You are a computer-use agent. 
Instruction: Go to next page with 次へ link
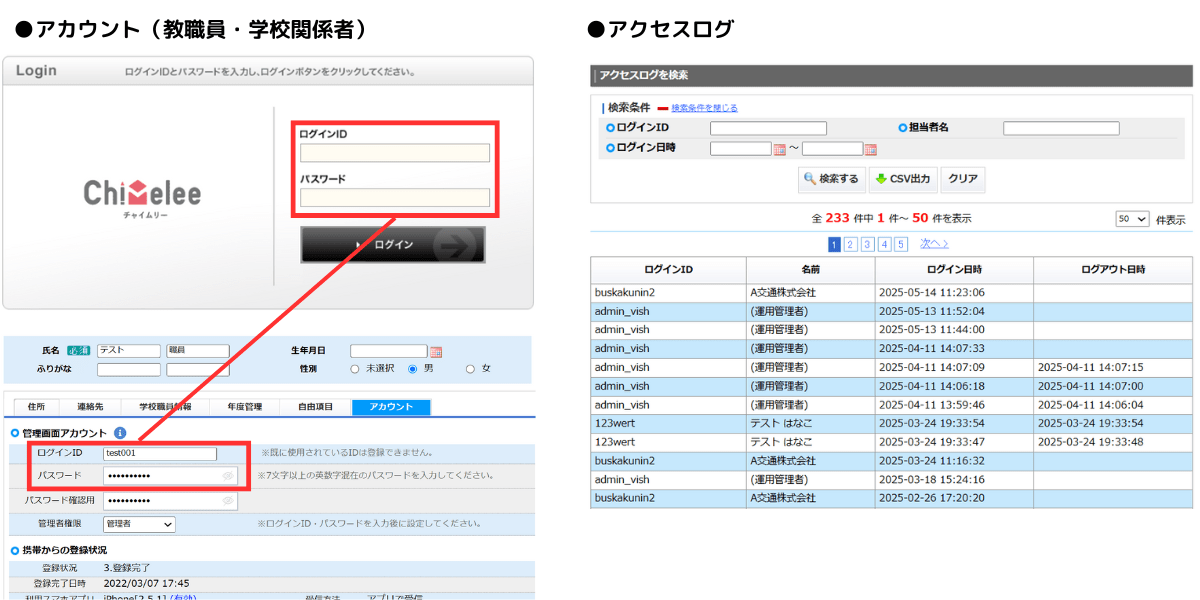934,244
